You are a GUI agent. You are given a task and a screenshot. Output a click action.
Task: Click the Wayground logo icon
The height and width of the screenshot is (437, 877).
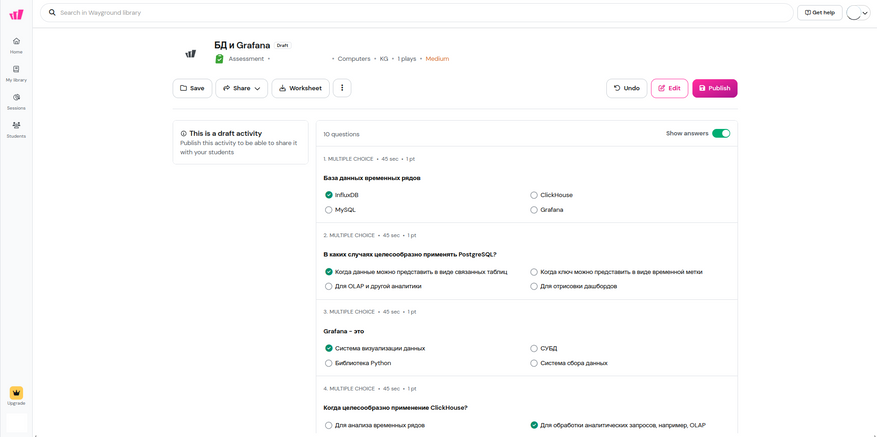(16, 14)
